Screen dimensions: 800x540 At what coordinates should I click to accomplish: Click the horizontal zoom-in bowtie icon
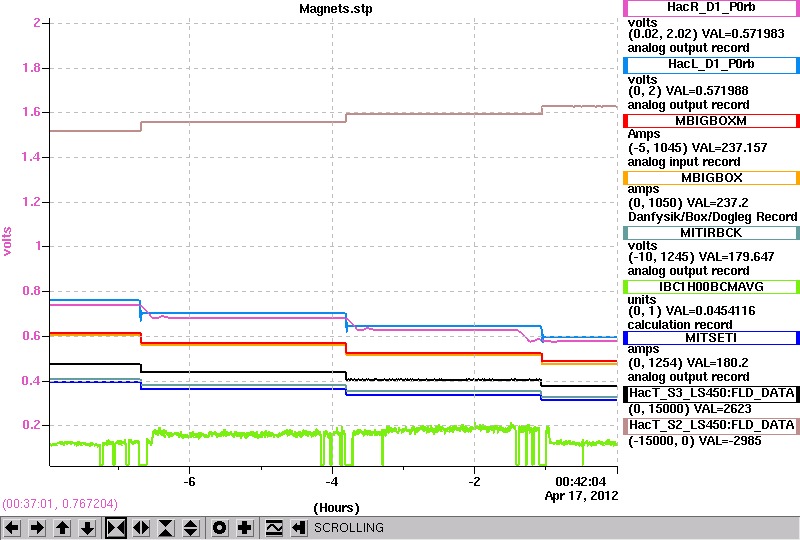pyautogui.click(x=116, y=528)
